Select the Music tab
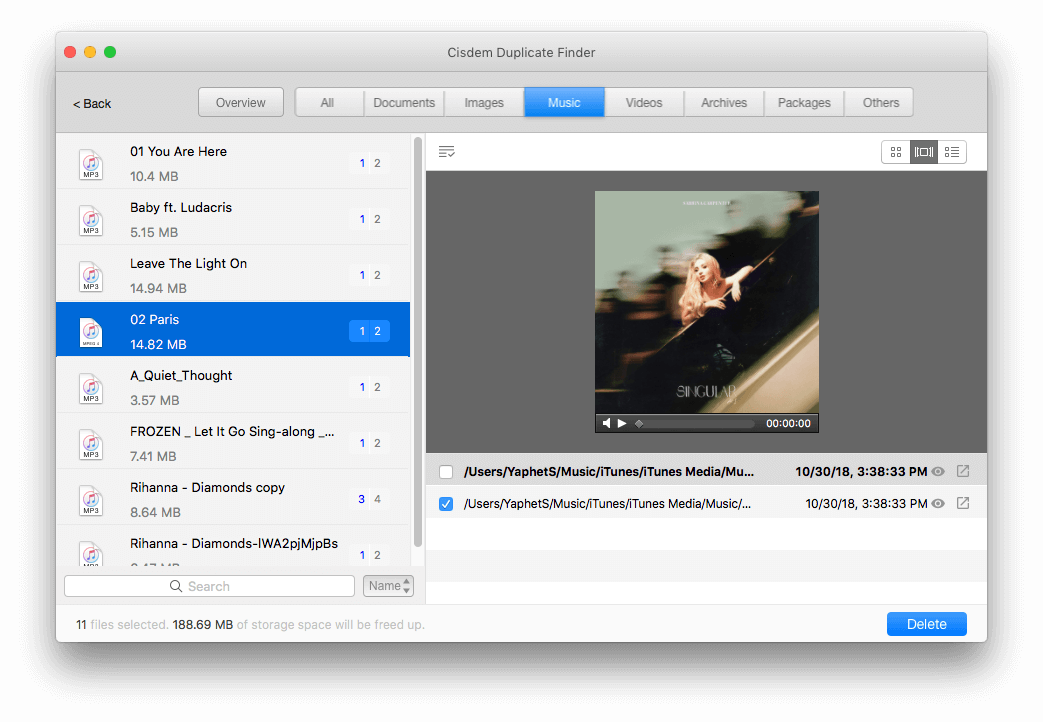 pos(564,102)
